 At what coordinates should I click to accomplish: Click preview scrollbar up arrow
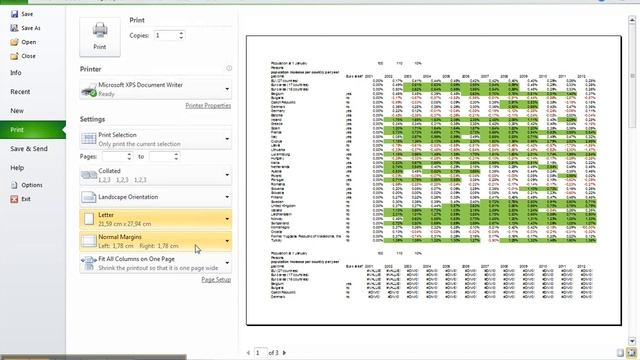coord(632,19)
